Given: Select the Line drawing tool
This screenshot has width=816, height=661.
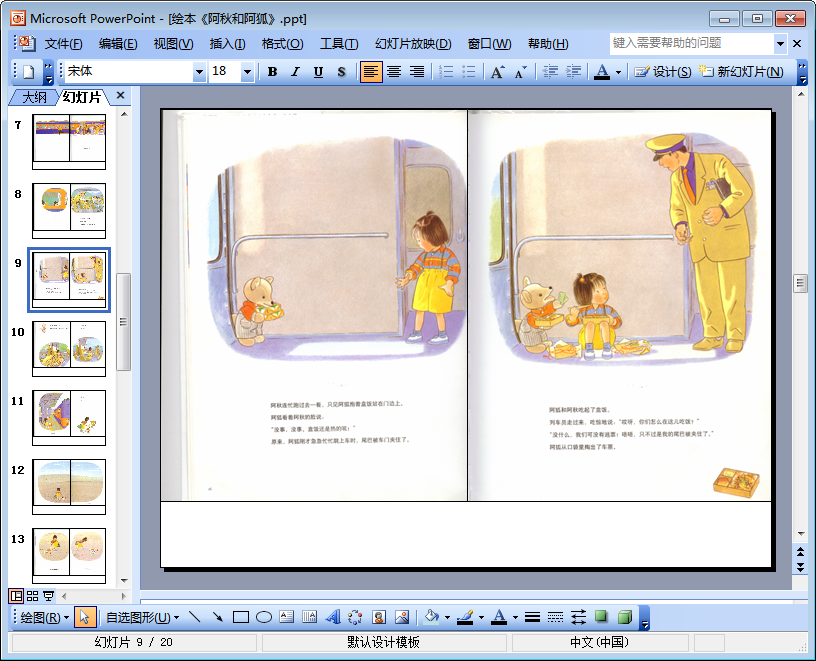Looking at the screenshot, I should pyautogui.click(x=195, y=618).
